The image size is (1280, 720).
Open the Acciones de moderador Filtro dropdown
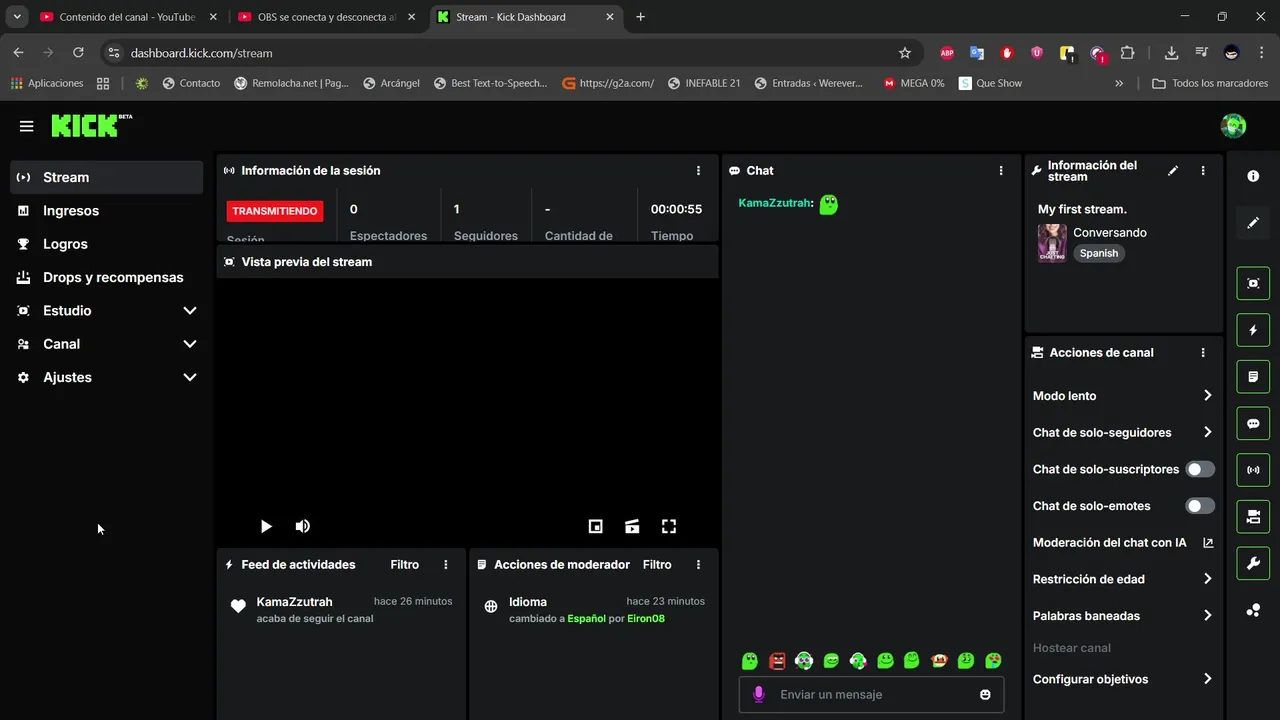pyautogui.click(x=657, y=565)
